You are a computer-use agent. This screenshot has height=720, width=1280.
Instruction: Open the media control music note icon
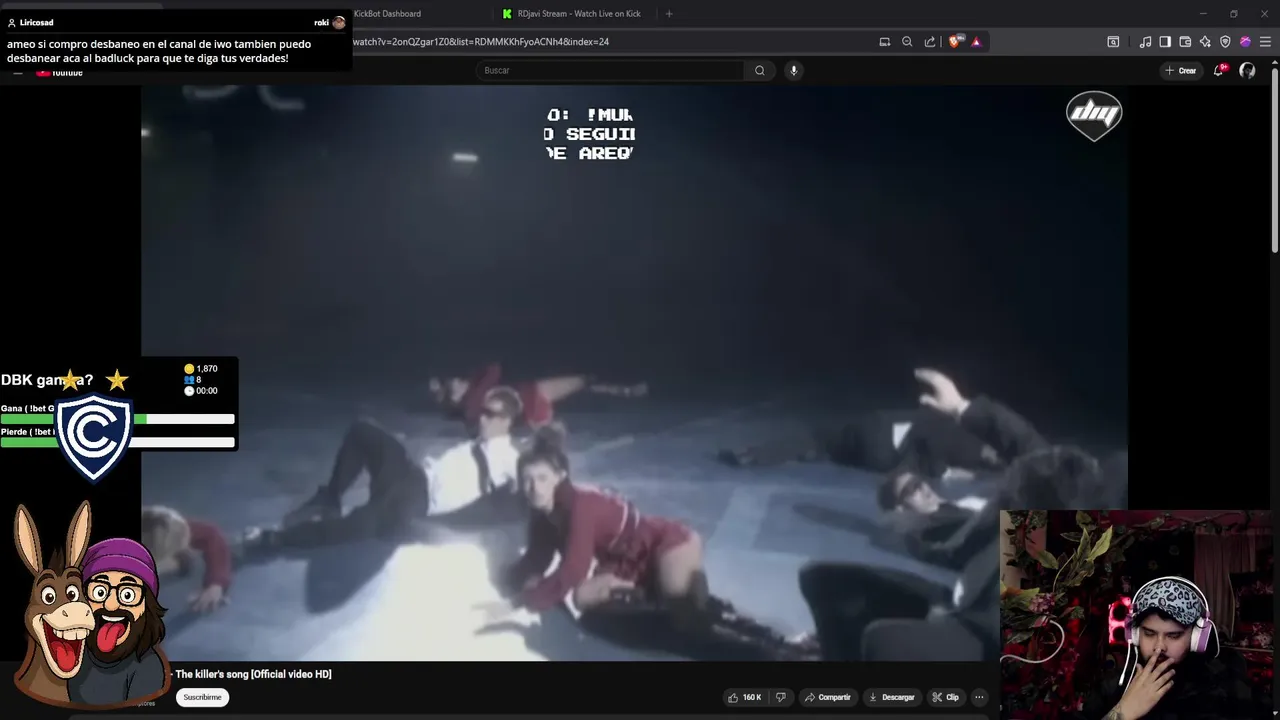pos(1145,42)
